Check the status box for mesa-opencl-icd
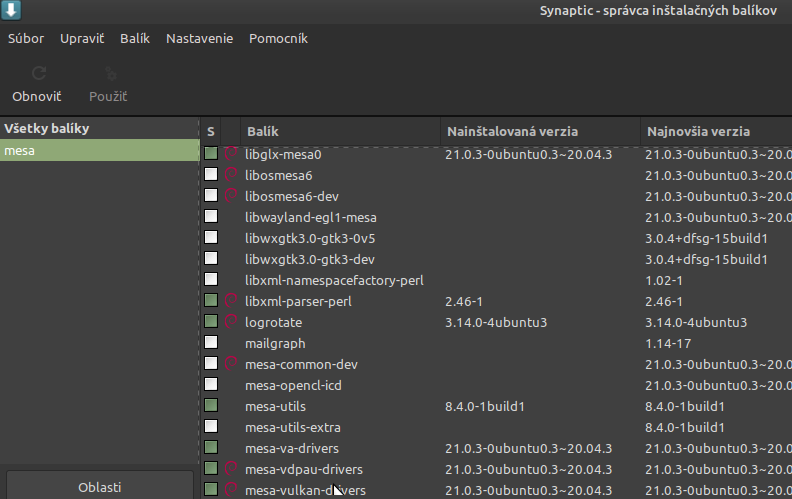 click(x=211, y=385)
